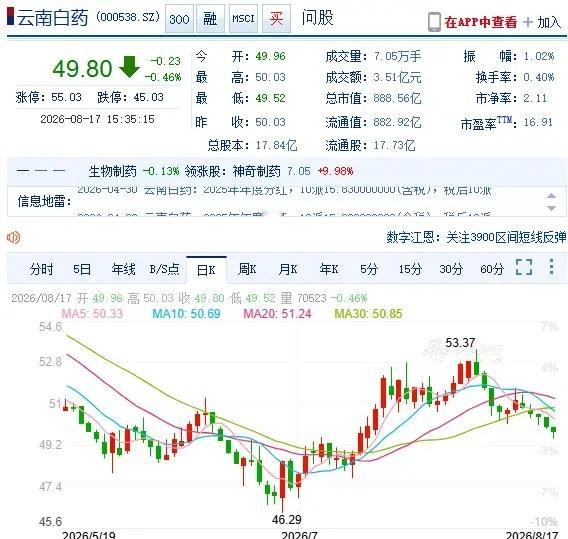The image size is (568, 539).
Task: Click the 融 margin trading badge
Action: tap(210, 18)
